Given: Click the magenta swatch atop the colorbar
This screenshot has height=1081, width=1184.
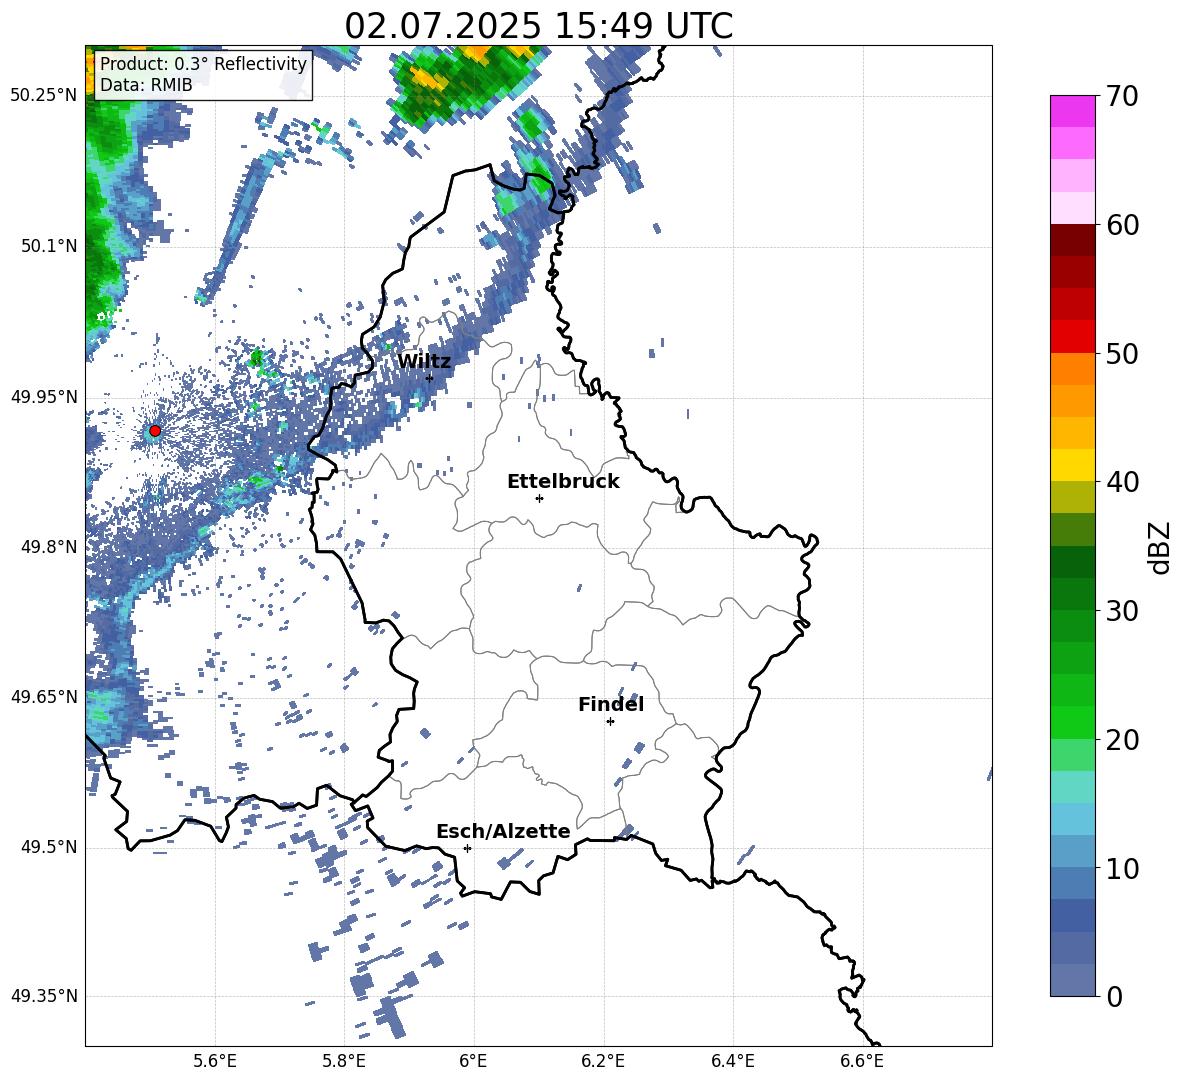Looking at the screenshot, I should 1072,111.
